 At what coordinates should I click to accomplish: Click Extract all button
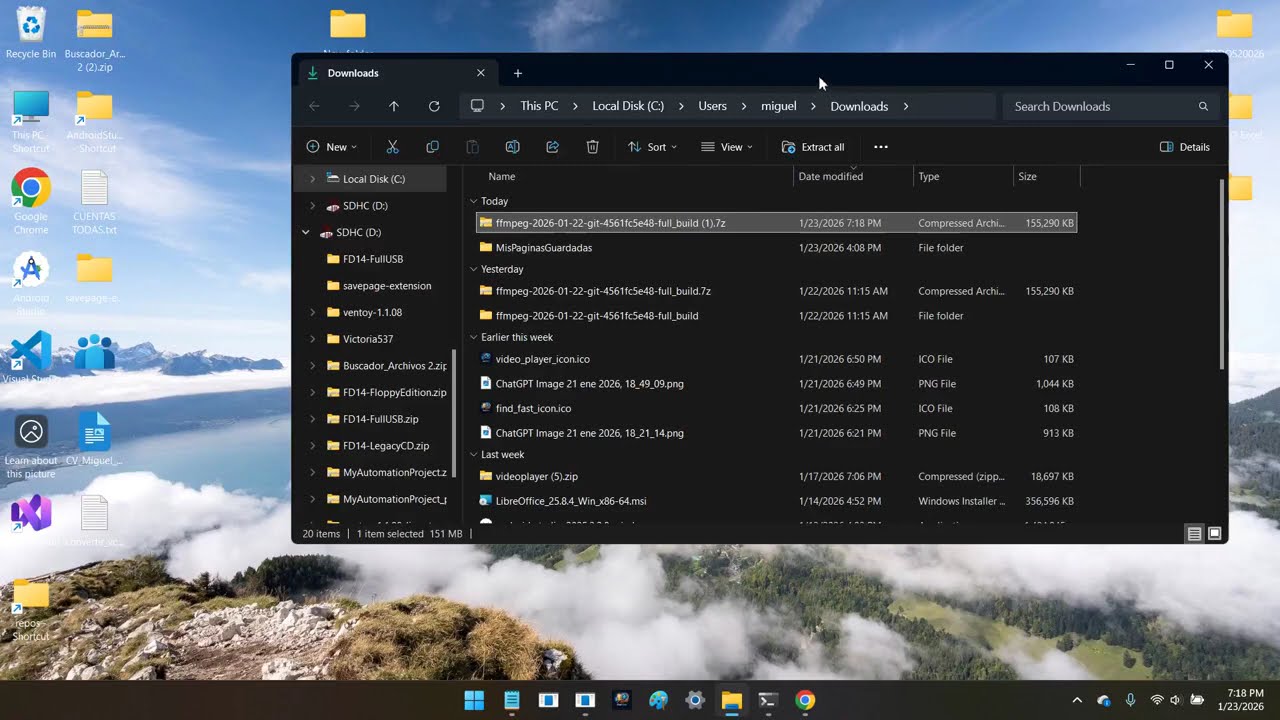[813, 147]
